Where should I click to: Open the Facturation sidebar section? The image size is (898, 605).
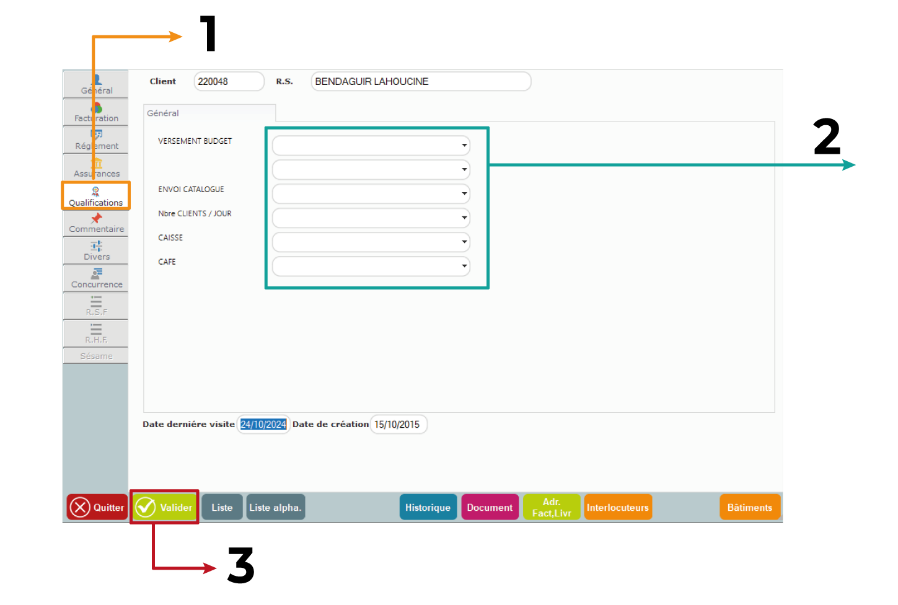[96, 112]
